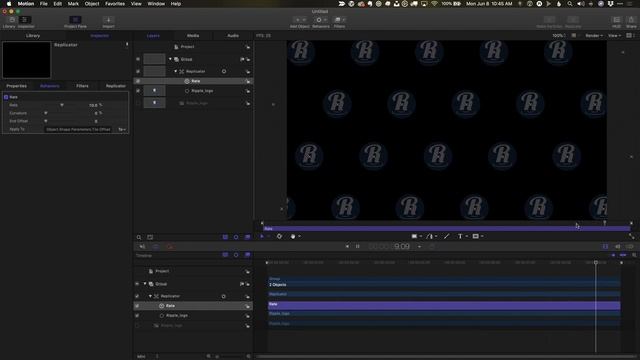Viewport: 640px width, 360px height.
Task: Switch to the Media tab
Action: (193, 36)
